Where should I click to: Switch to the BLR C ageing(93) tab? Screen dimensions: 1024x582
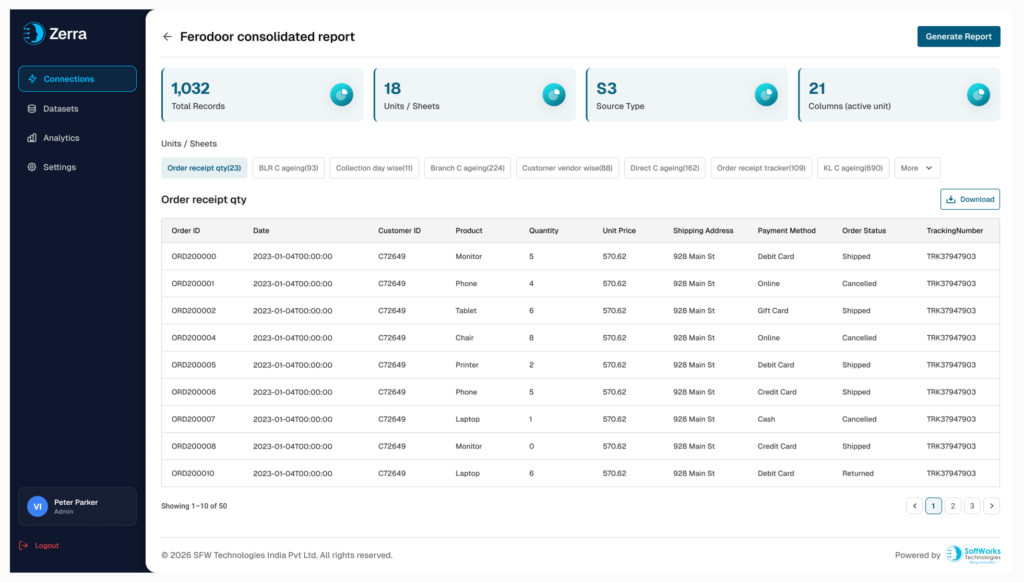(x=288, y=168)
